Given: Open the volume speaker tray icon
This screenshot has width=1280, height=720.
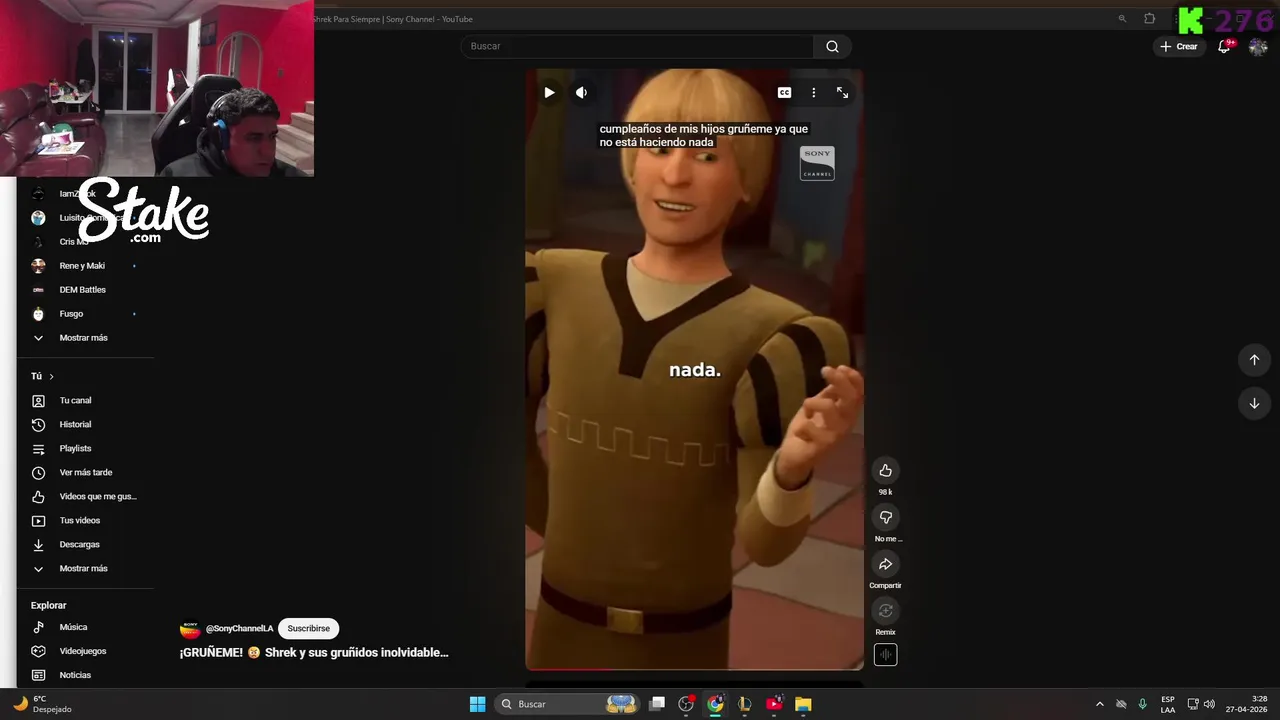Looking at the screenshot, I should 1209,704.
